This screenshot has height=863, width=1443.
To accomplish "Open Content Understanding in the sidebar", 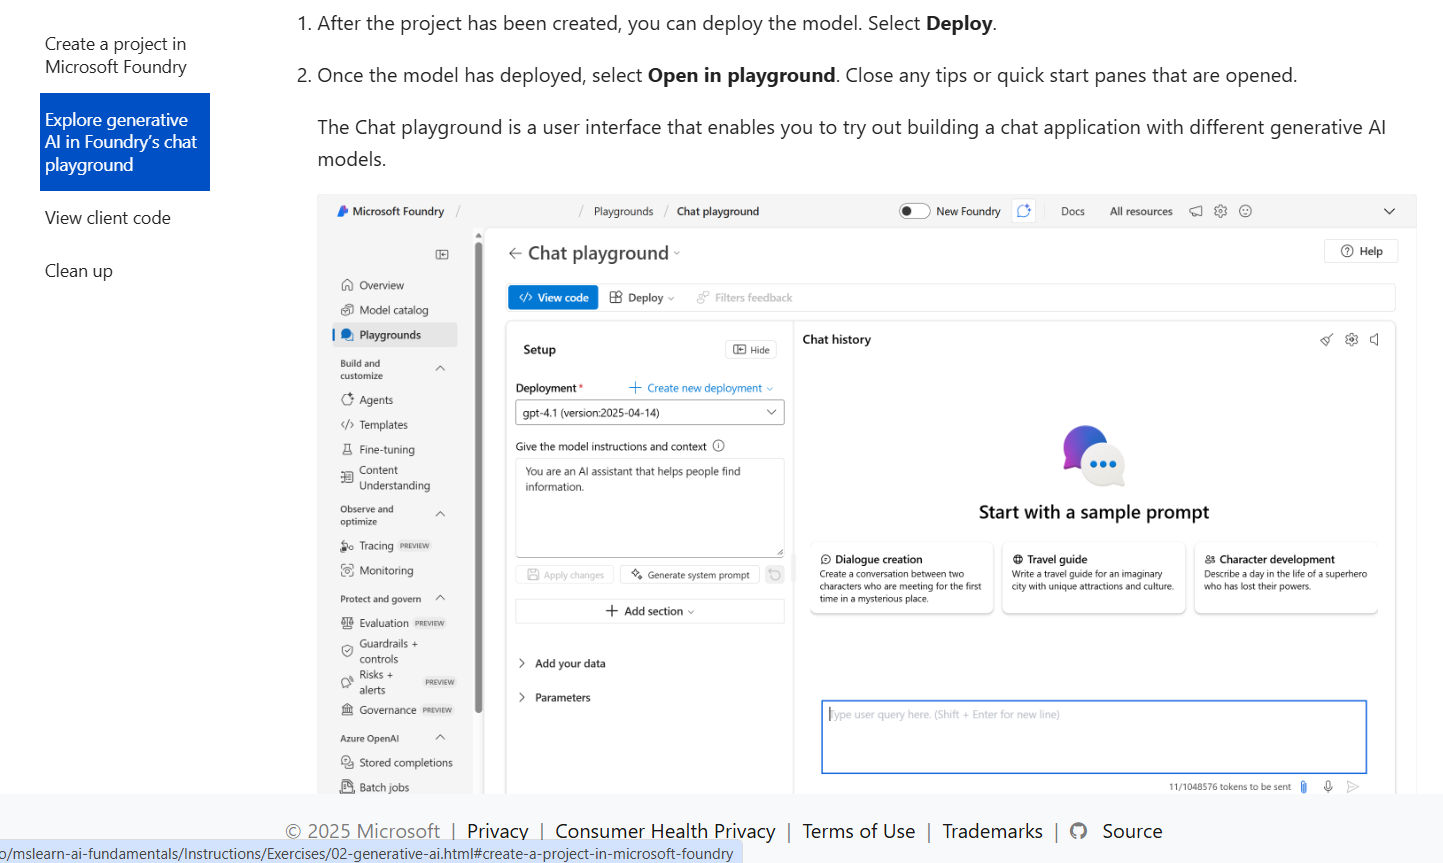I will click(x=394, y=478).
